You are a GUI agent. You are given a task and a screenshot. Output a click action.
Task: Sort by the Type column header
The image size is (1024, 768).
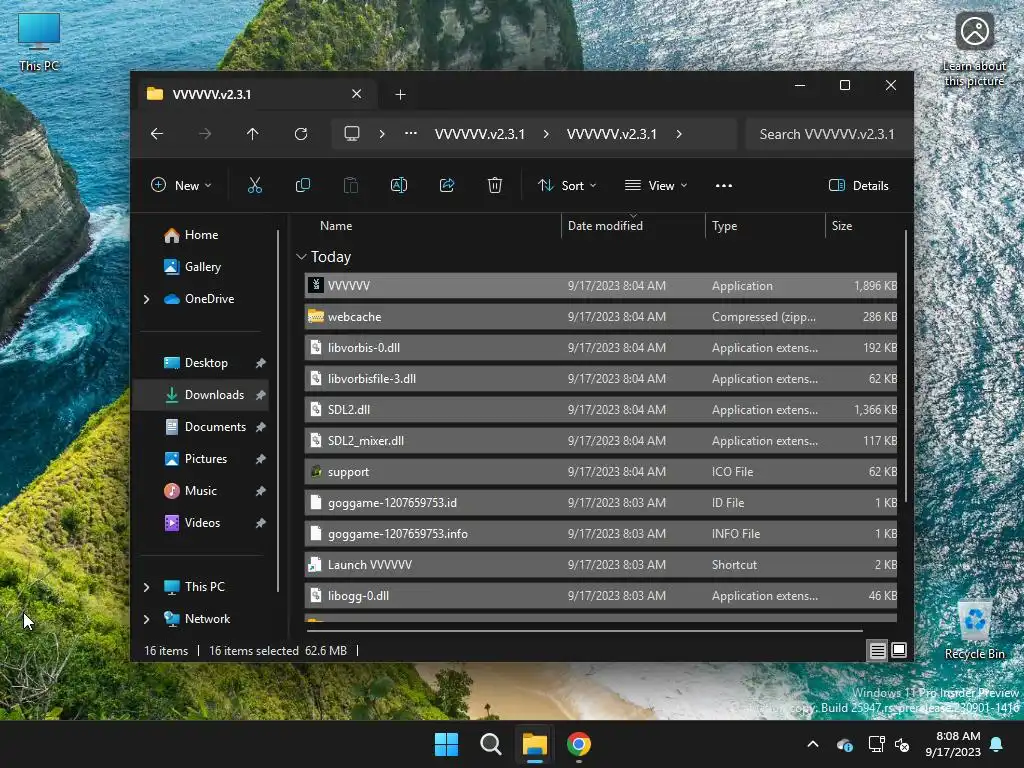724,226
